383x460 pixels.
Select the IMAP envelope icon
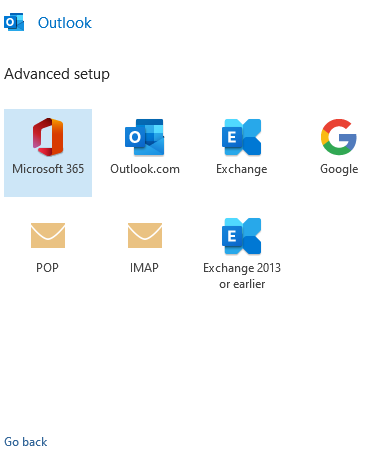pyautogui.click(x=145, y=235)
